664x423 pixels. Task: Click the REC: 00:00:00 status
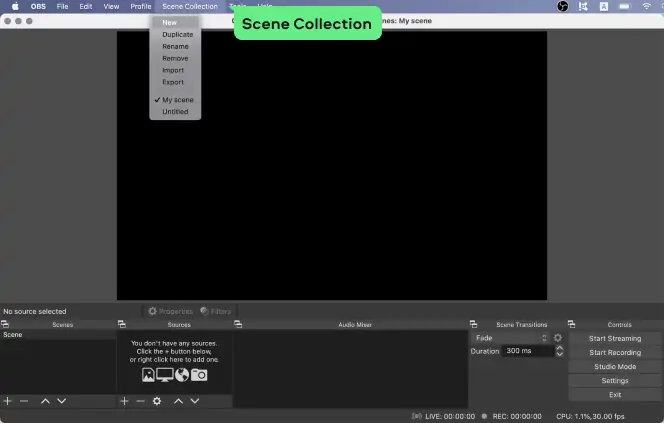[x=517, y=417]
